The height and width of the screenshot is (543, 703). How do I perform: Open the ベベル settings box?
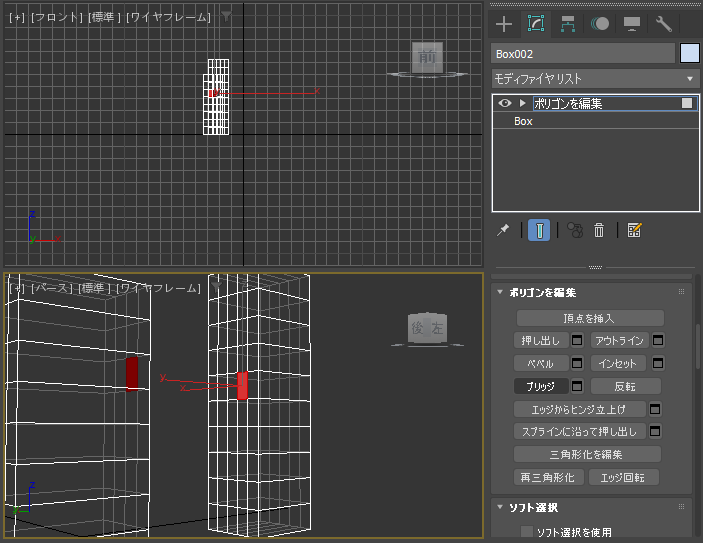(577, 363)
